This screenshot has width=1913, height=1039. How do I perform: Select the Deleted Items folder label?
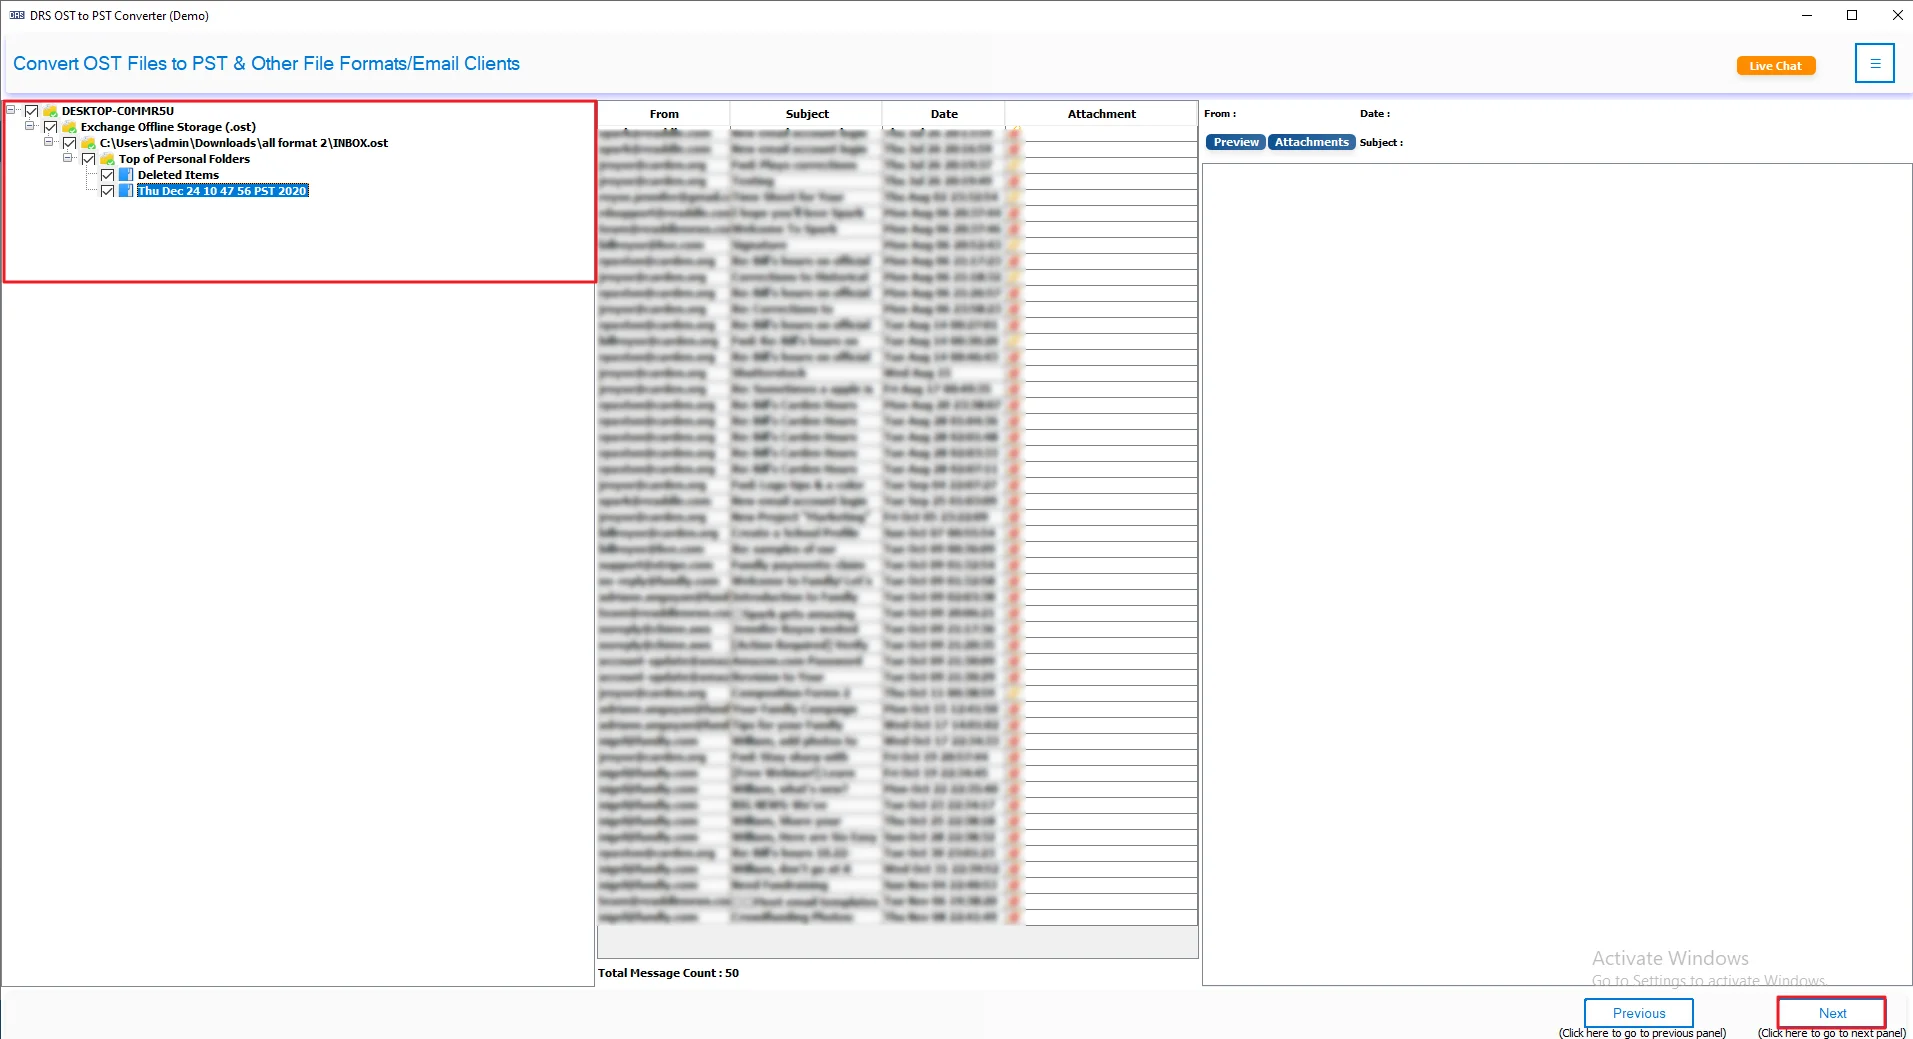tap(178, 175)
